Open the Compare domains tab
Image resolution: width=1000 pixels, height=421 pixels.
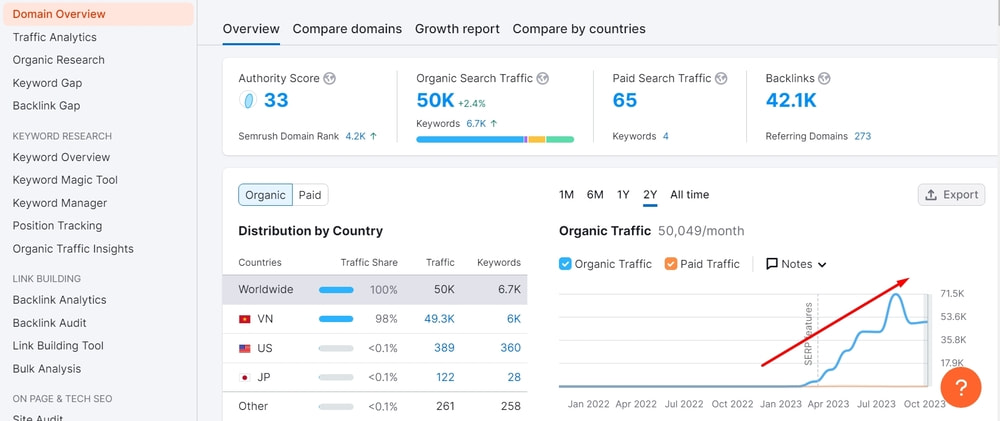click(347, 29)
